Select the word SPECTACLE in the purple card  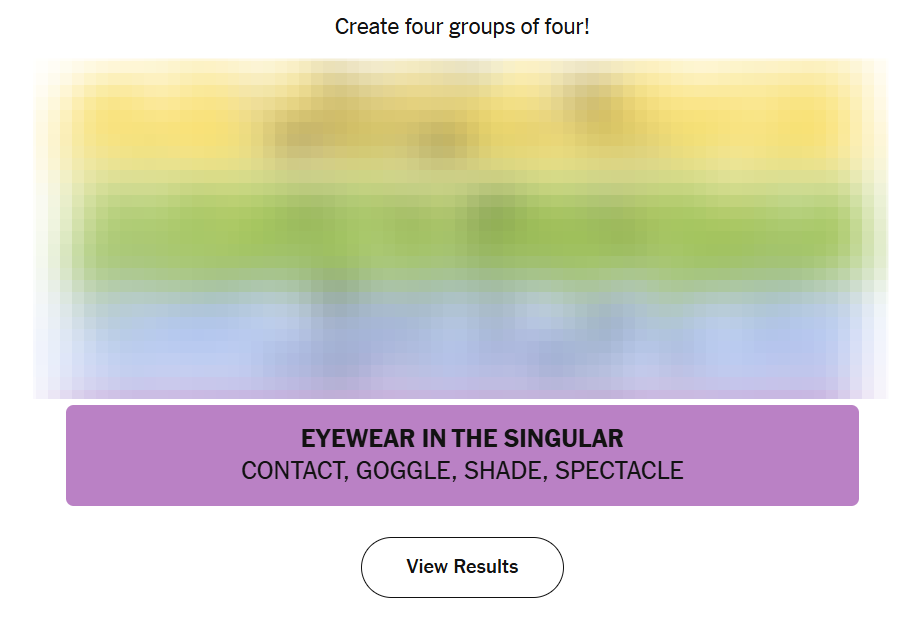(619, 471)
